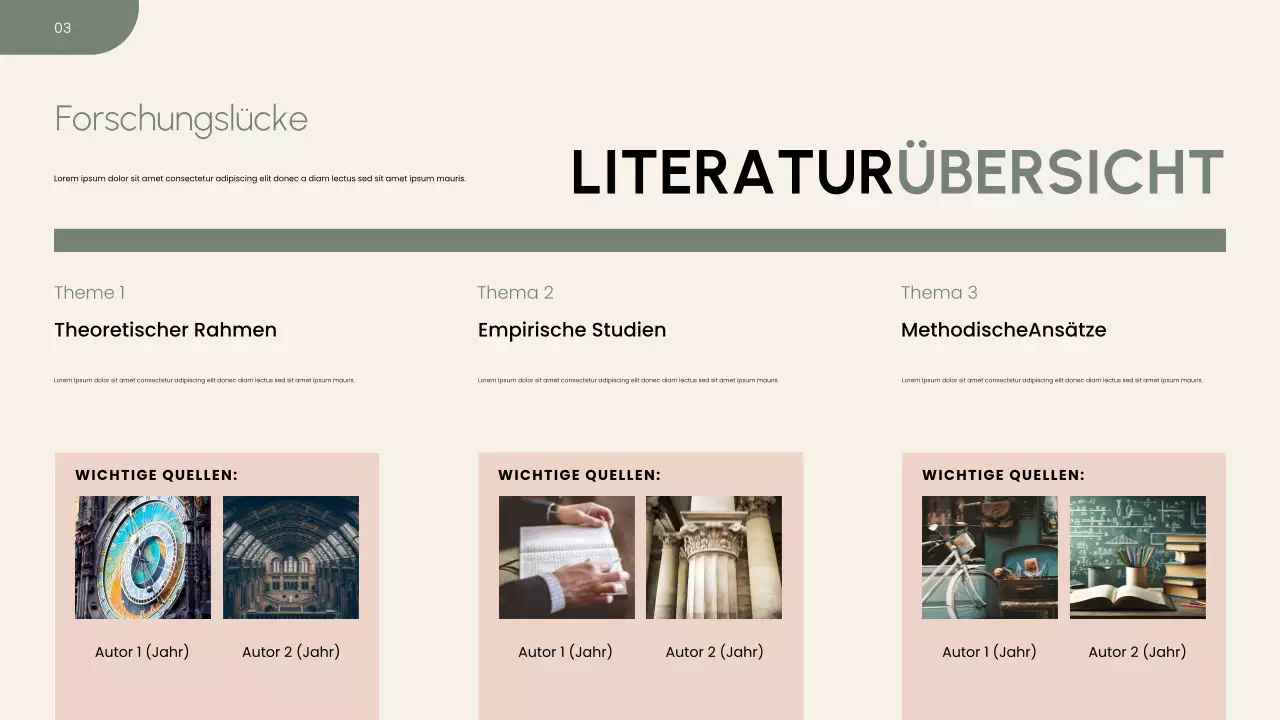Viewport: 1280px width, 720px height.
Task: Click Autor 2 (Jahr) under the column image
Action: (714, 652)
